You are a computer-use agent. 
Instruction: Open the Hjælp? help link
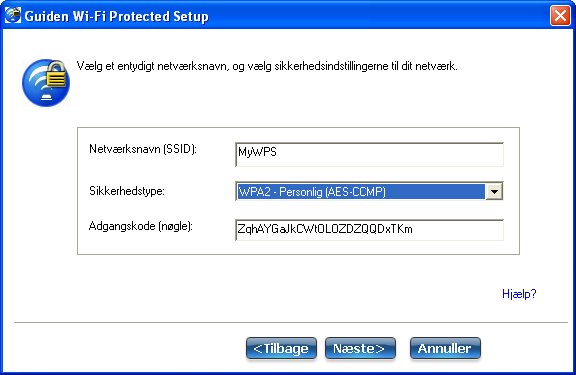(x=519, y=294)
